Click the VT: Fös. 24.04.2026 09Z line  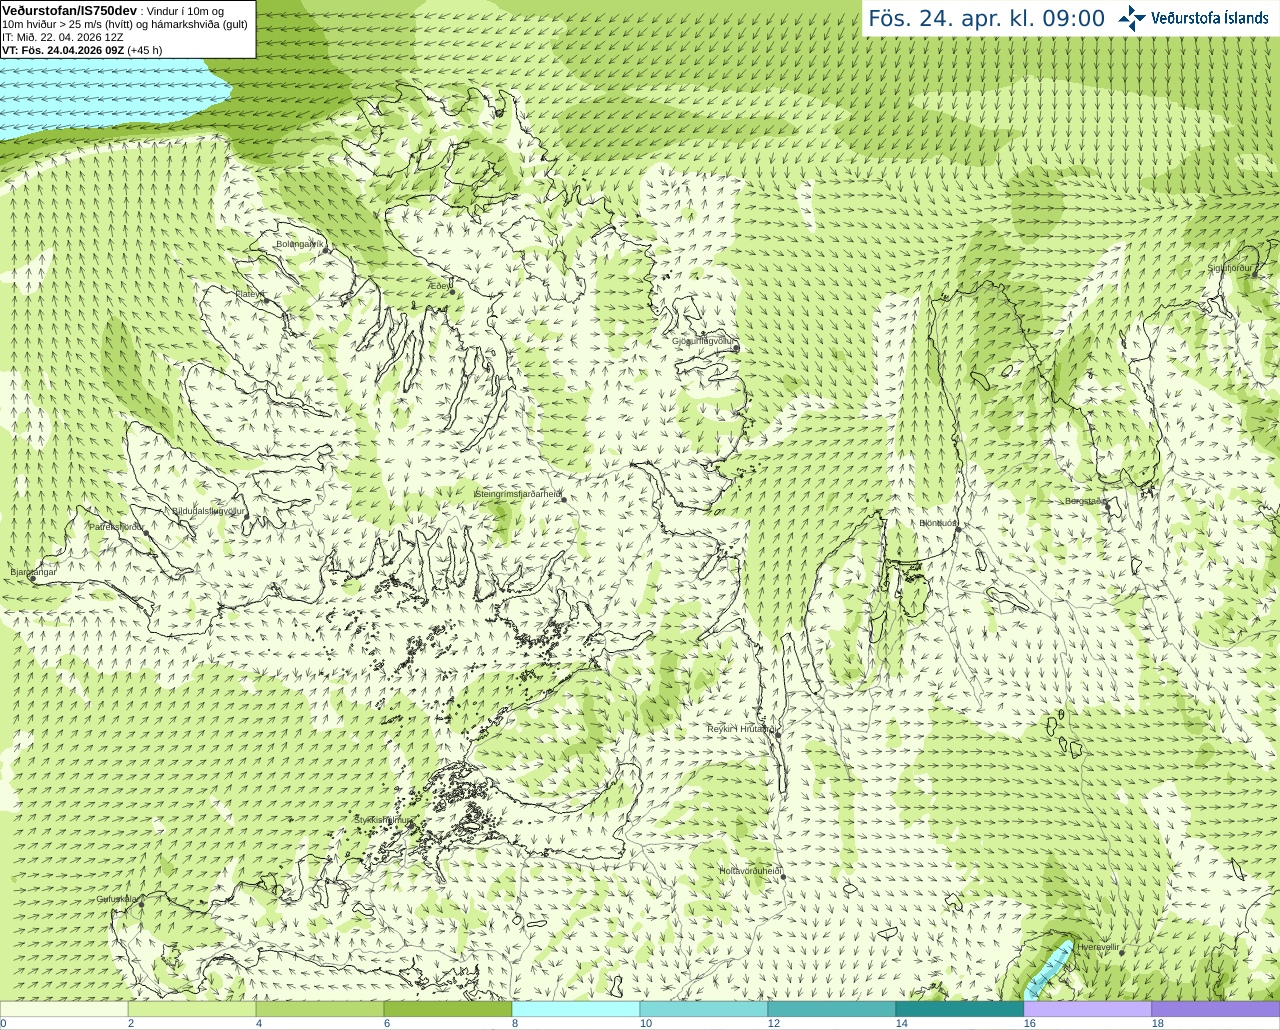coord(82,50)
